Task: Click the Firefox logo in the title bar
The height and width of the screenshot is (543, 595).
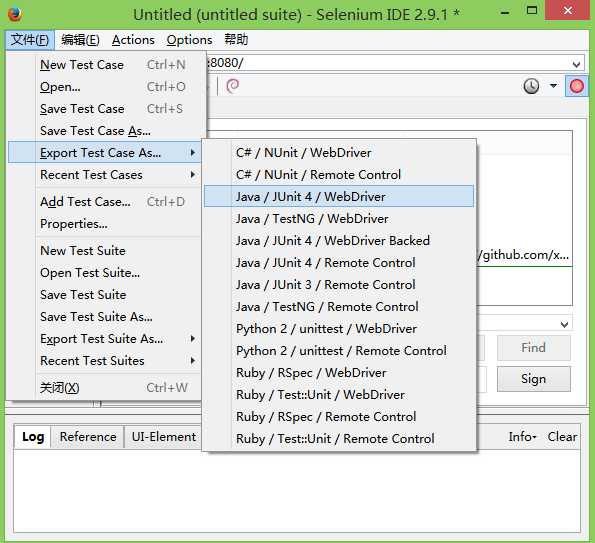Action: click(15, 14)
